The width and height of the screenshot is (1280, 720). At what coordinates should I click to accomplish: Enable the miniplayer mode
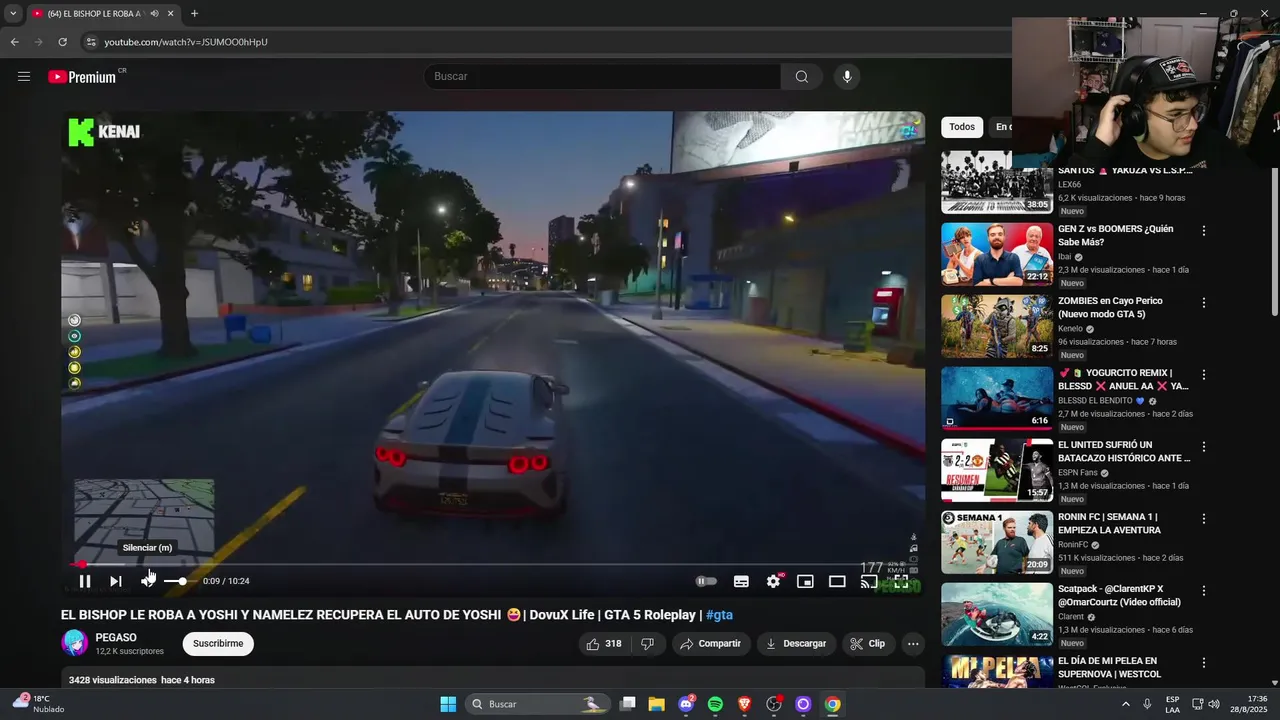[805, 581]
